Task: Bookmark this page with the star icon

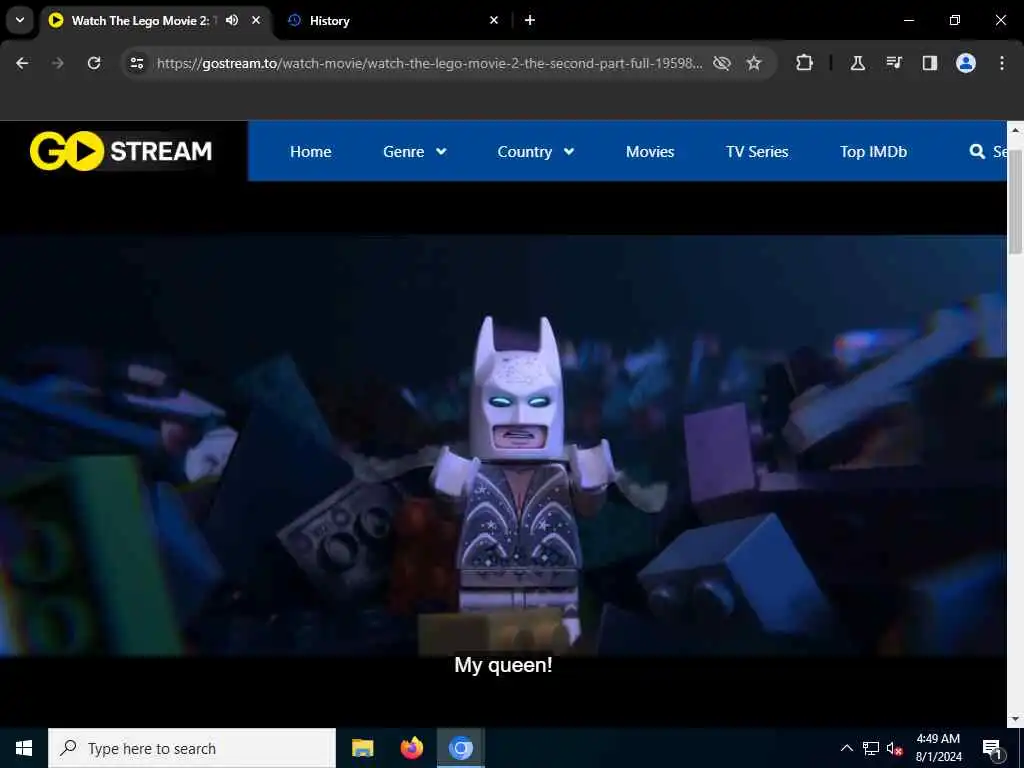Action: 754,63
